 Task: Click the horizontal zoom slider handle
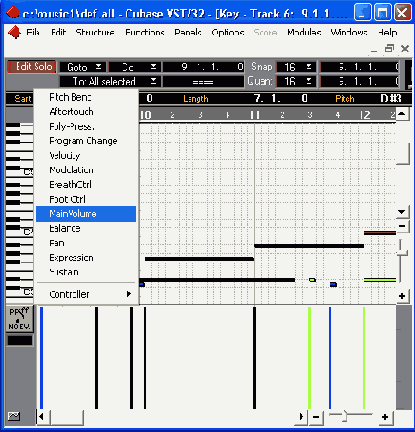click(x=345, y=416)
